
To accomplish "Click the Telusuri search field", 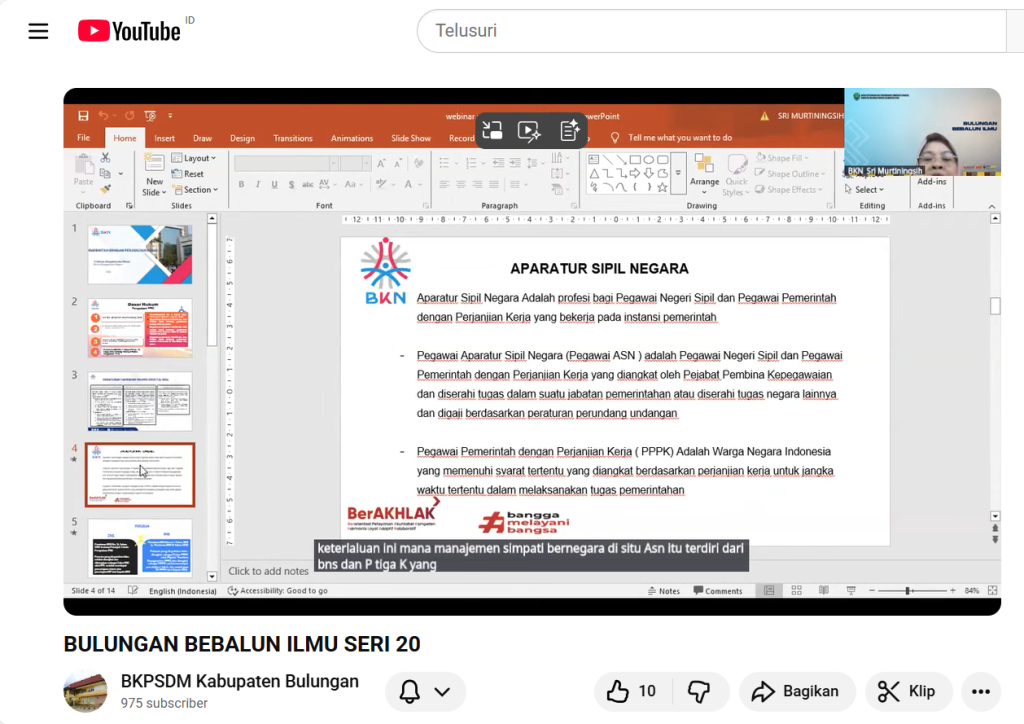I will coord(710,31).
